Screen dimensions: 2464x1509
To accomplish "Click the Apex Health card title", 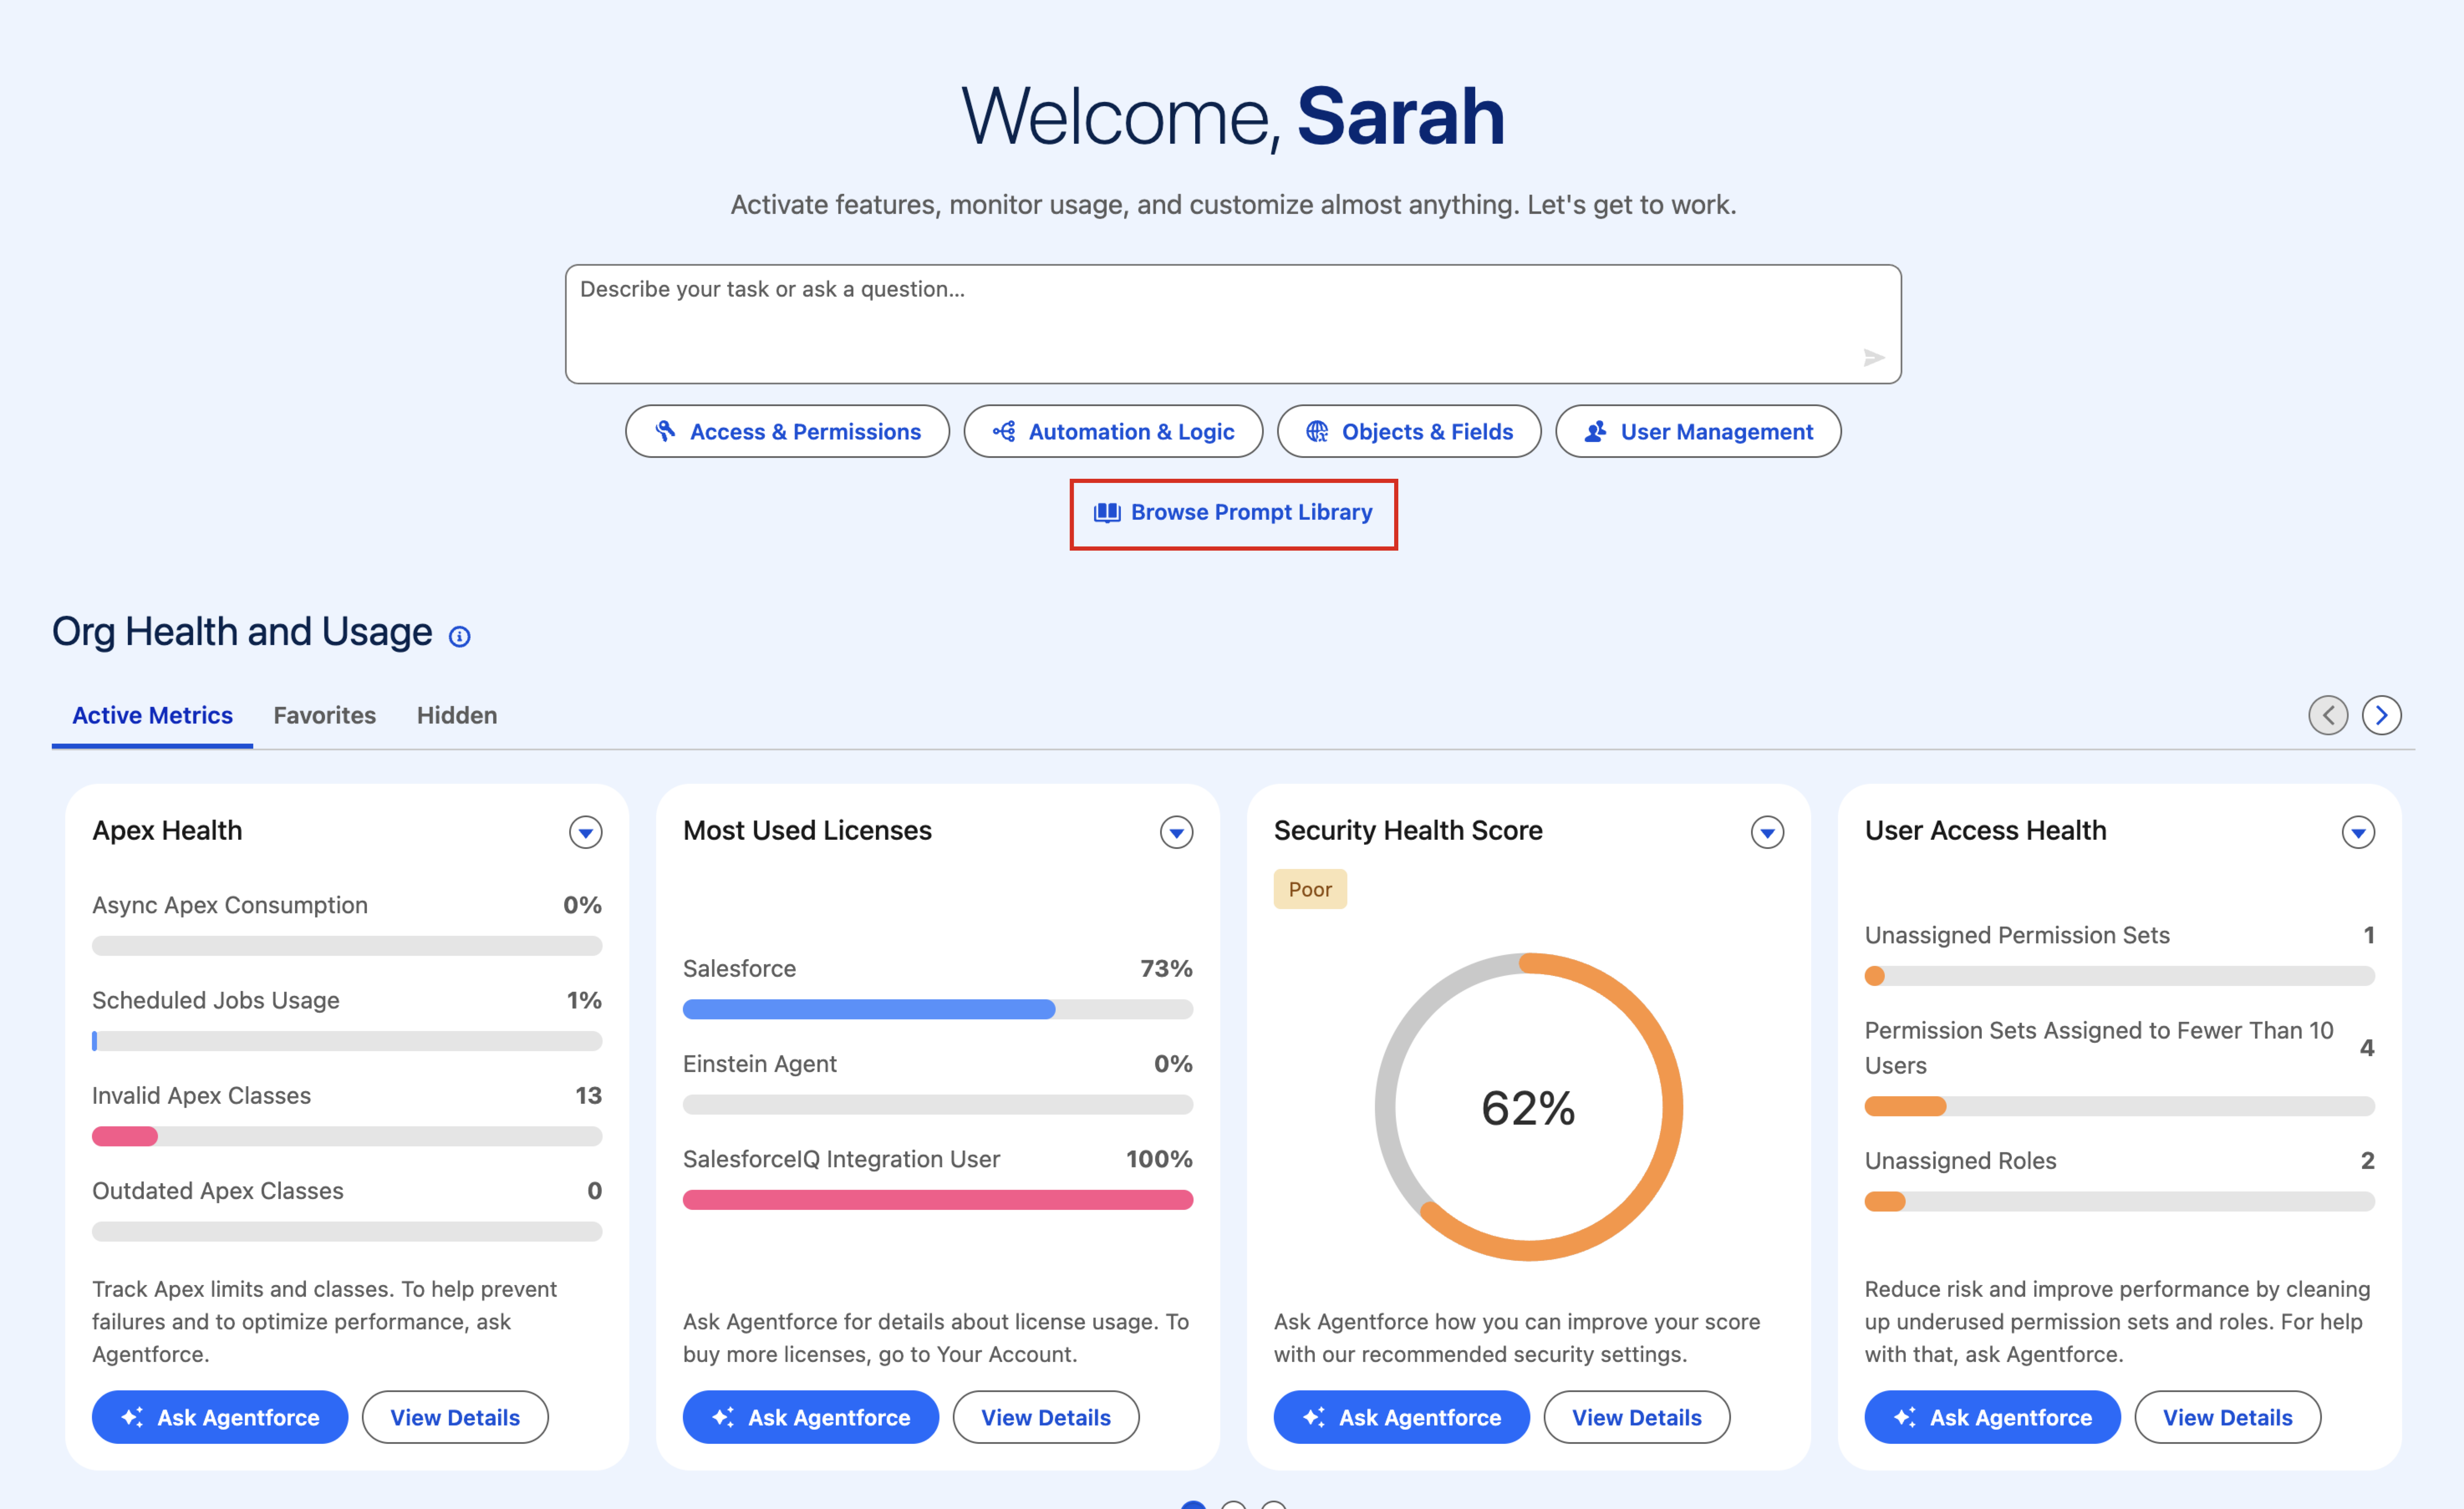I will [x=167, y=830].
